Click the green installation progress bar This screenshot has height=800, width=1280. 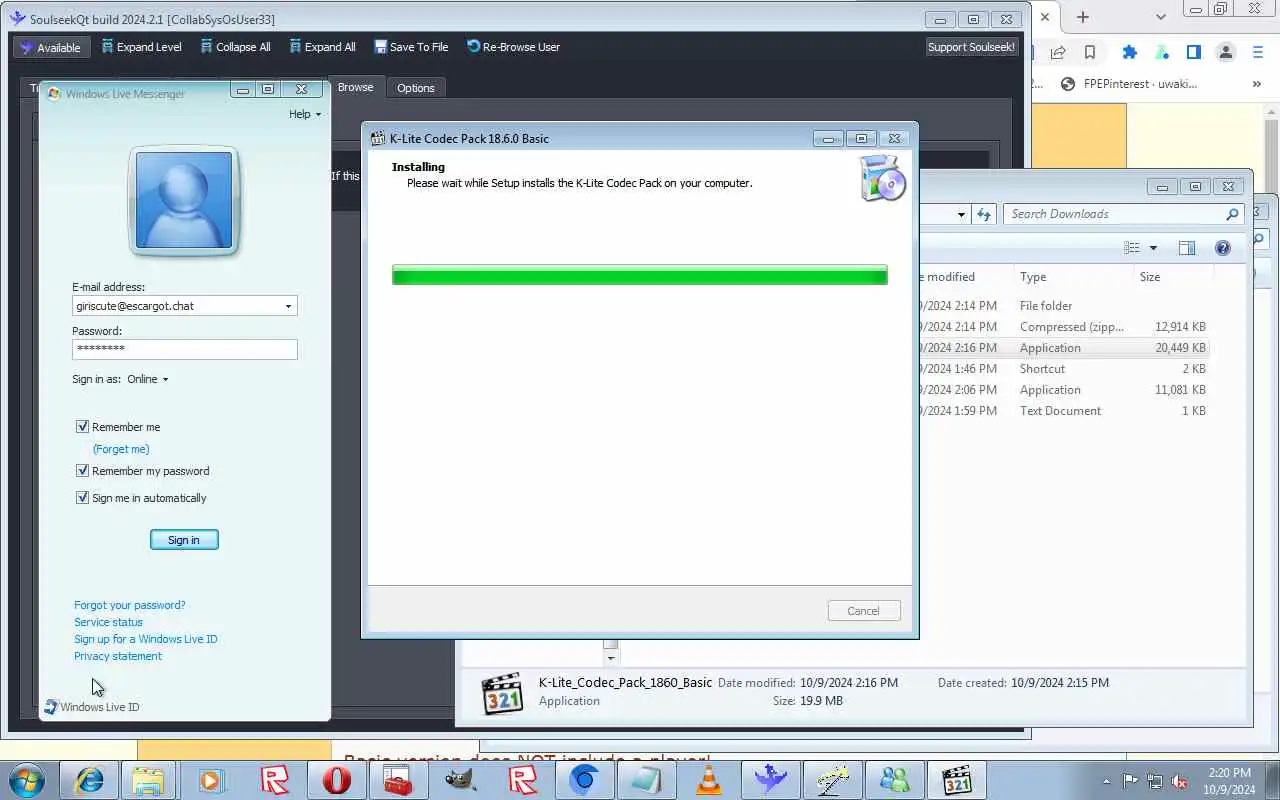pyautogui.click(x=639, y=275)
